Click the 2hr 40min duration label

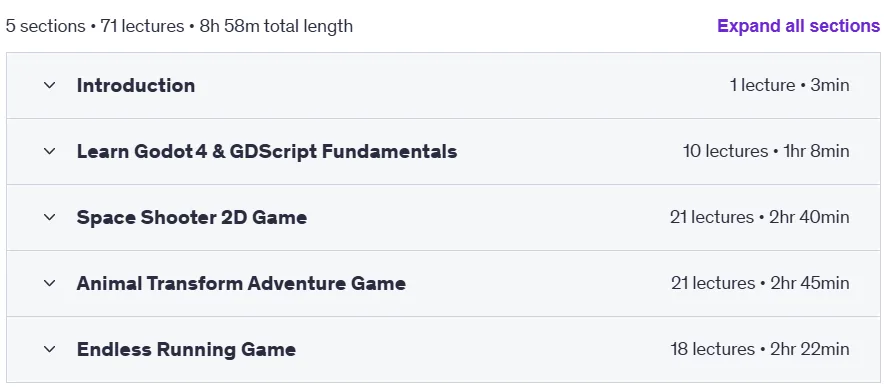pyautogui.click(x=809, y=218)
